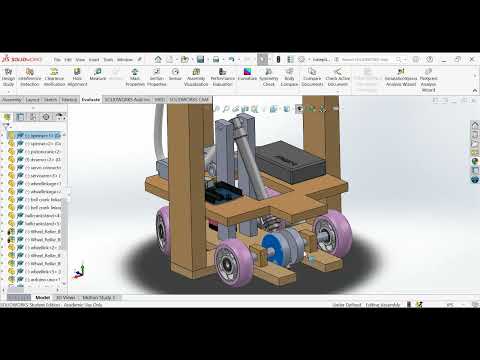
Task: Switch to the 3D Views bottom tab
Action: click(66, 297)
